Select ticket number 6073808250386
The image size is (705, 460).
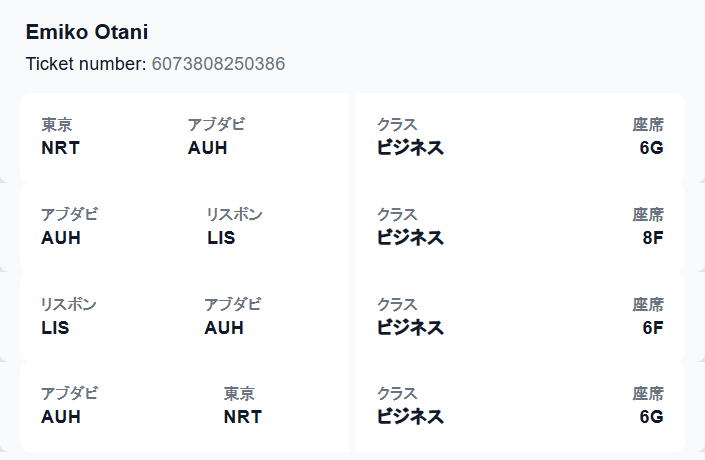(219, 64)
